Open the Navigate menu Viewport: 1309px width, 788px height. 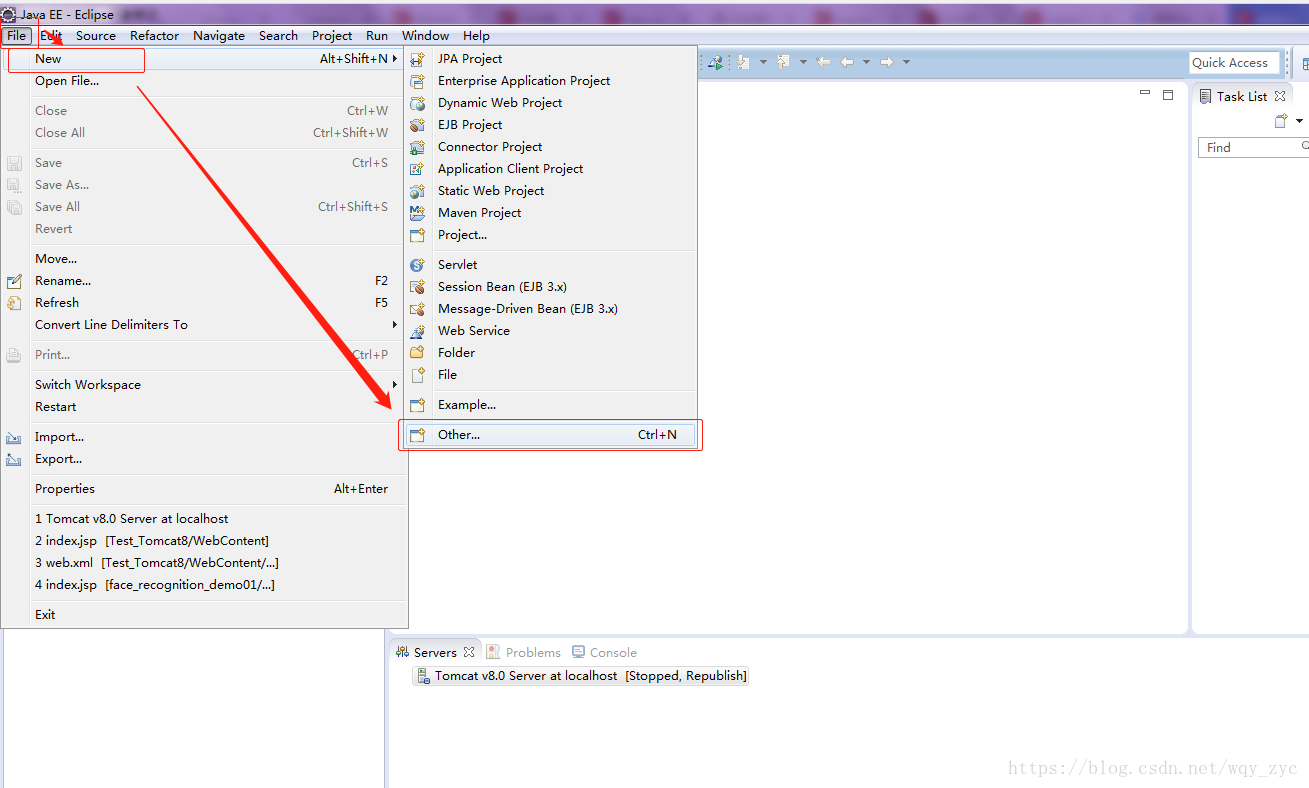click(219, 36)
